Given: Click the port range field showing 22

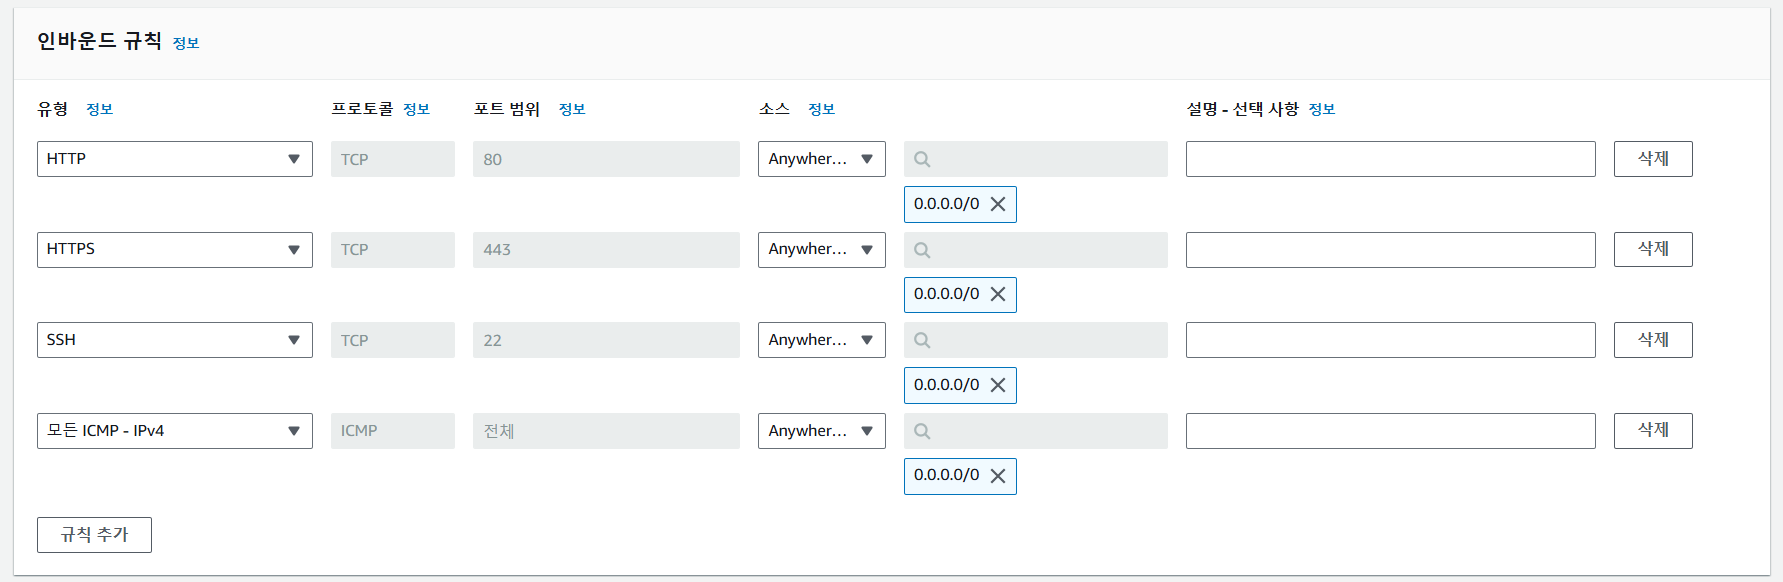Looking at the screenshot, I should point(606,340).
